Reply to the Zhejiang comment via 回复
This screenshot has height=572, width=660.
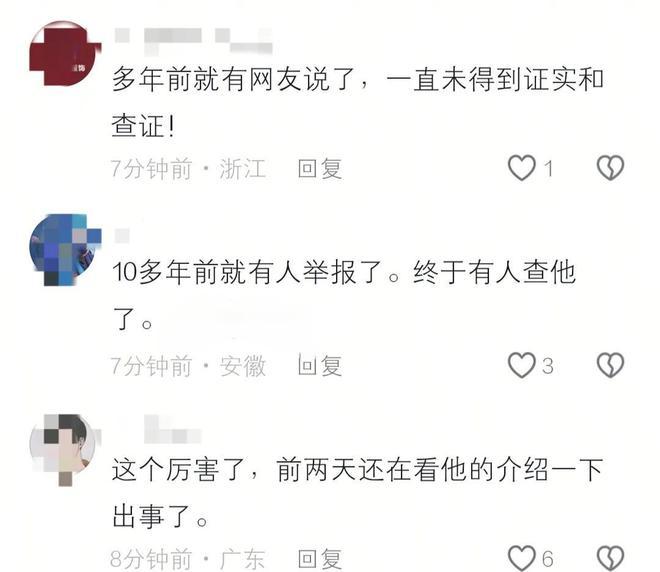[x=320, y=169]
